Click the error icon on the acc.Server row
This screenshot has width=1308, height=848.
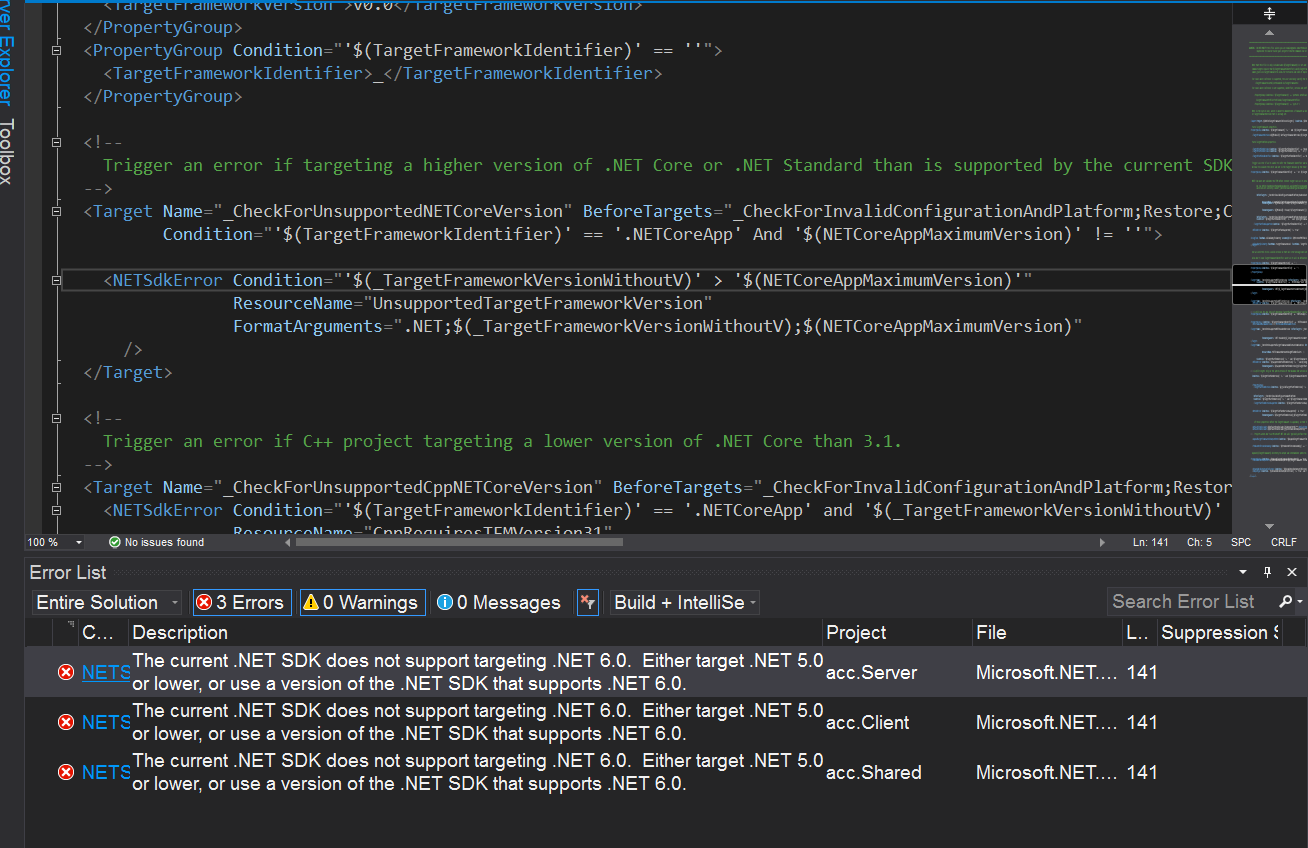(66, 672)
